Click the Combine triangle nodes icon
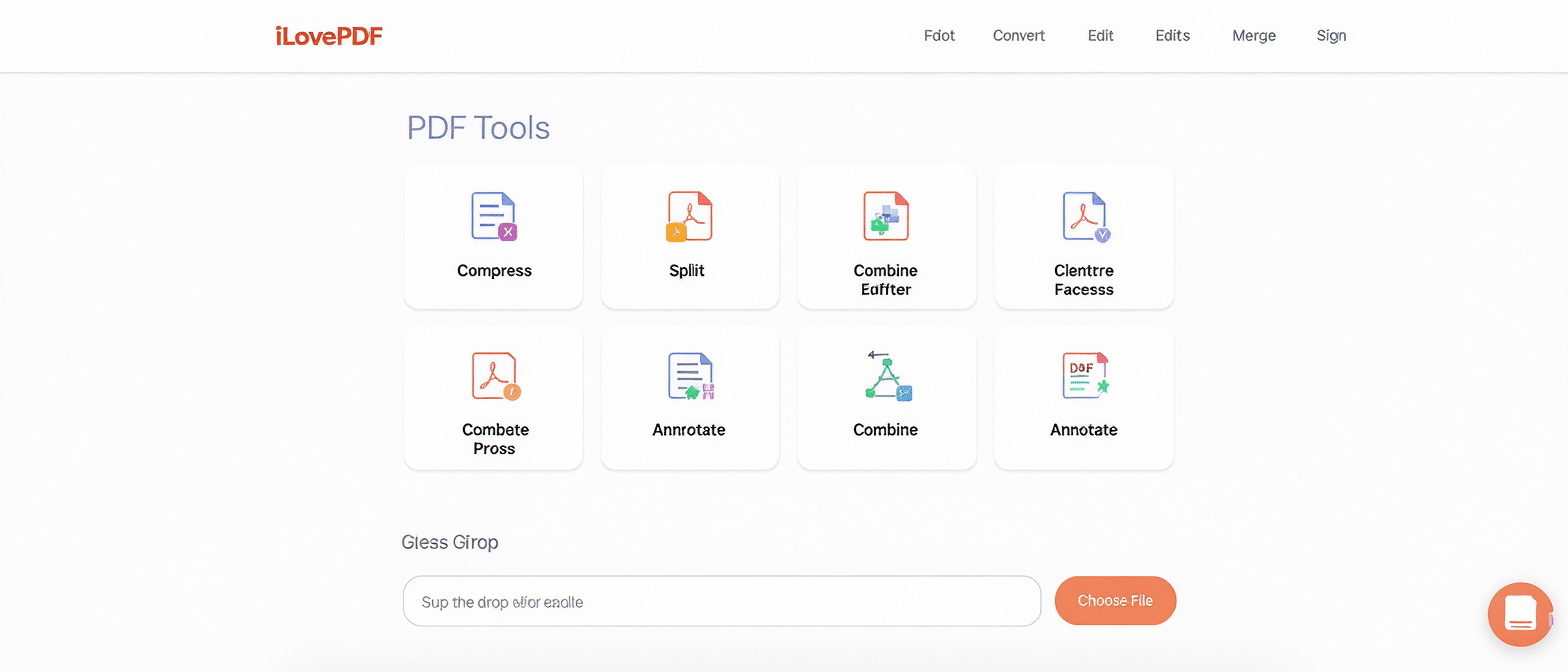Image resolution: width=1568 pixels, height=672 pixels. coord(887,376)
